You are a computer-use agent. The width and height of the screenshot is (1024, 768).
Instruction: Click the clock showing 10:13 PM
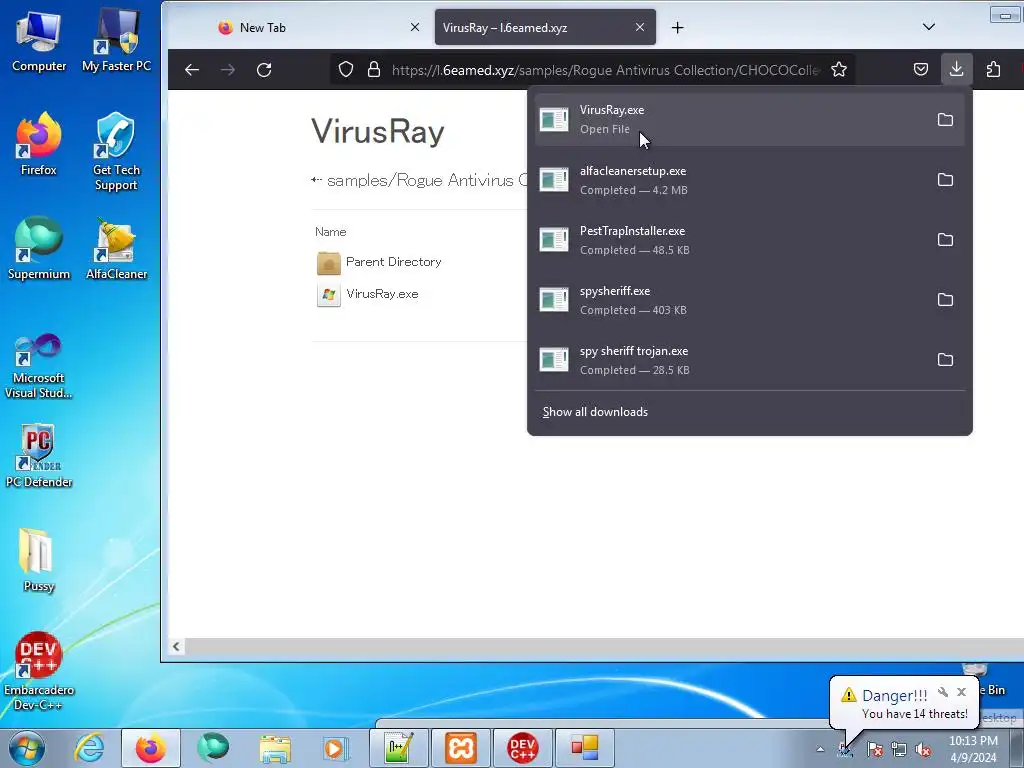(973, 749)
